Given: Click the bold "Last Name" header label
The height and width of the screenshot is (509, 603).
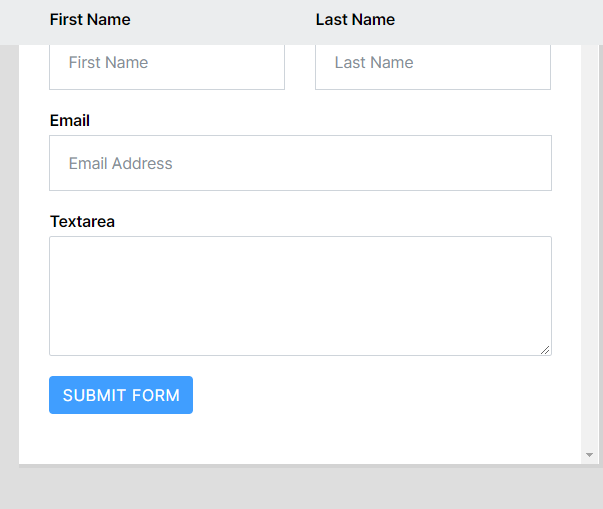Looking at the screenshot, I should (x=355, y=20).
